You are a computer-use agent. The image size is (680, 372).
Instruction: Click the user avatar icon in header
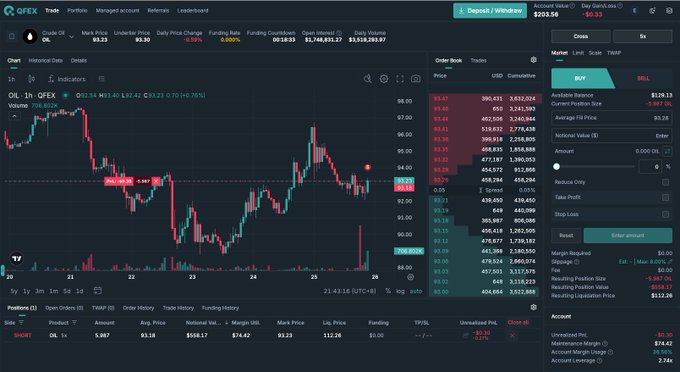(634, 11)
